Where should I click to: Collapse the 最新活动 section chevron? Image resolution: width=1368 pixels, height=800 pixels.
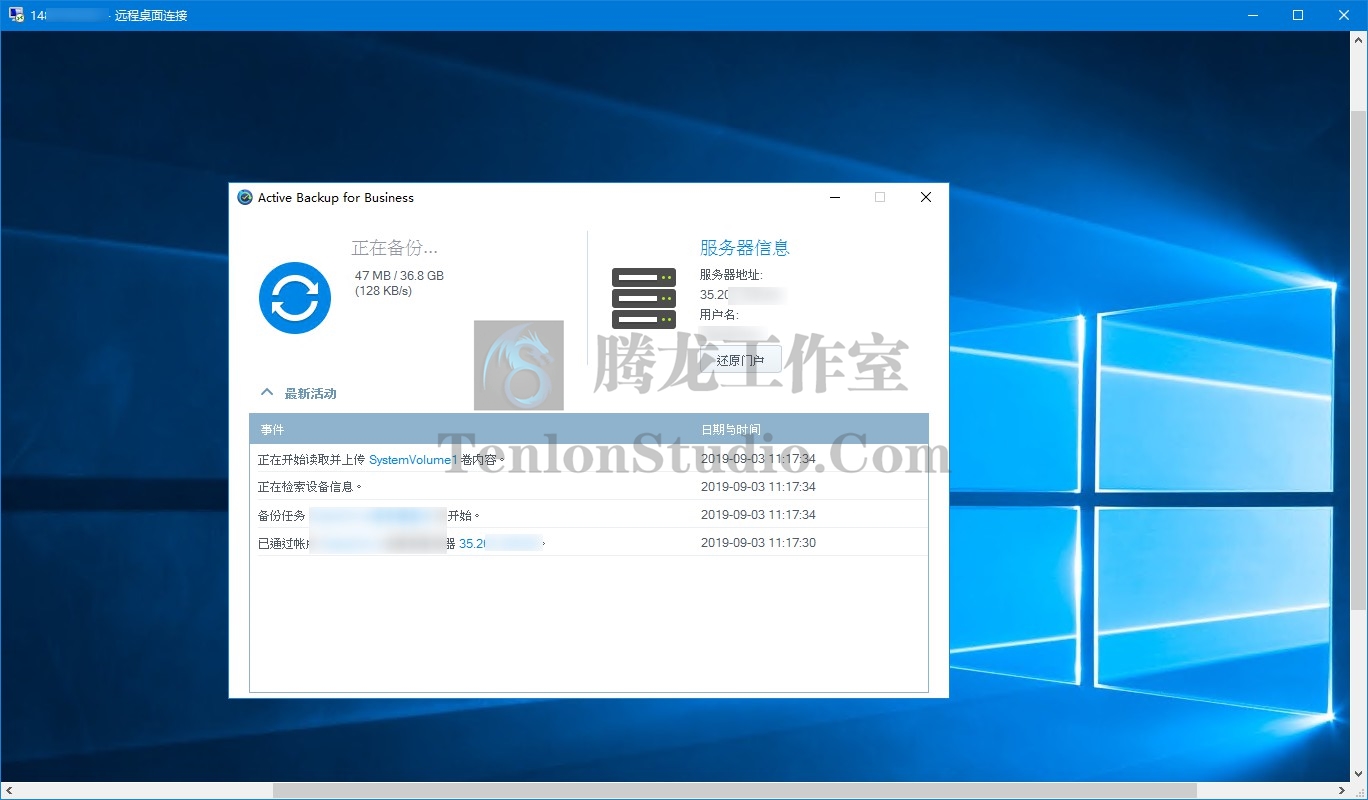coord(267,393)
